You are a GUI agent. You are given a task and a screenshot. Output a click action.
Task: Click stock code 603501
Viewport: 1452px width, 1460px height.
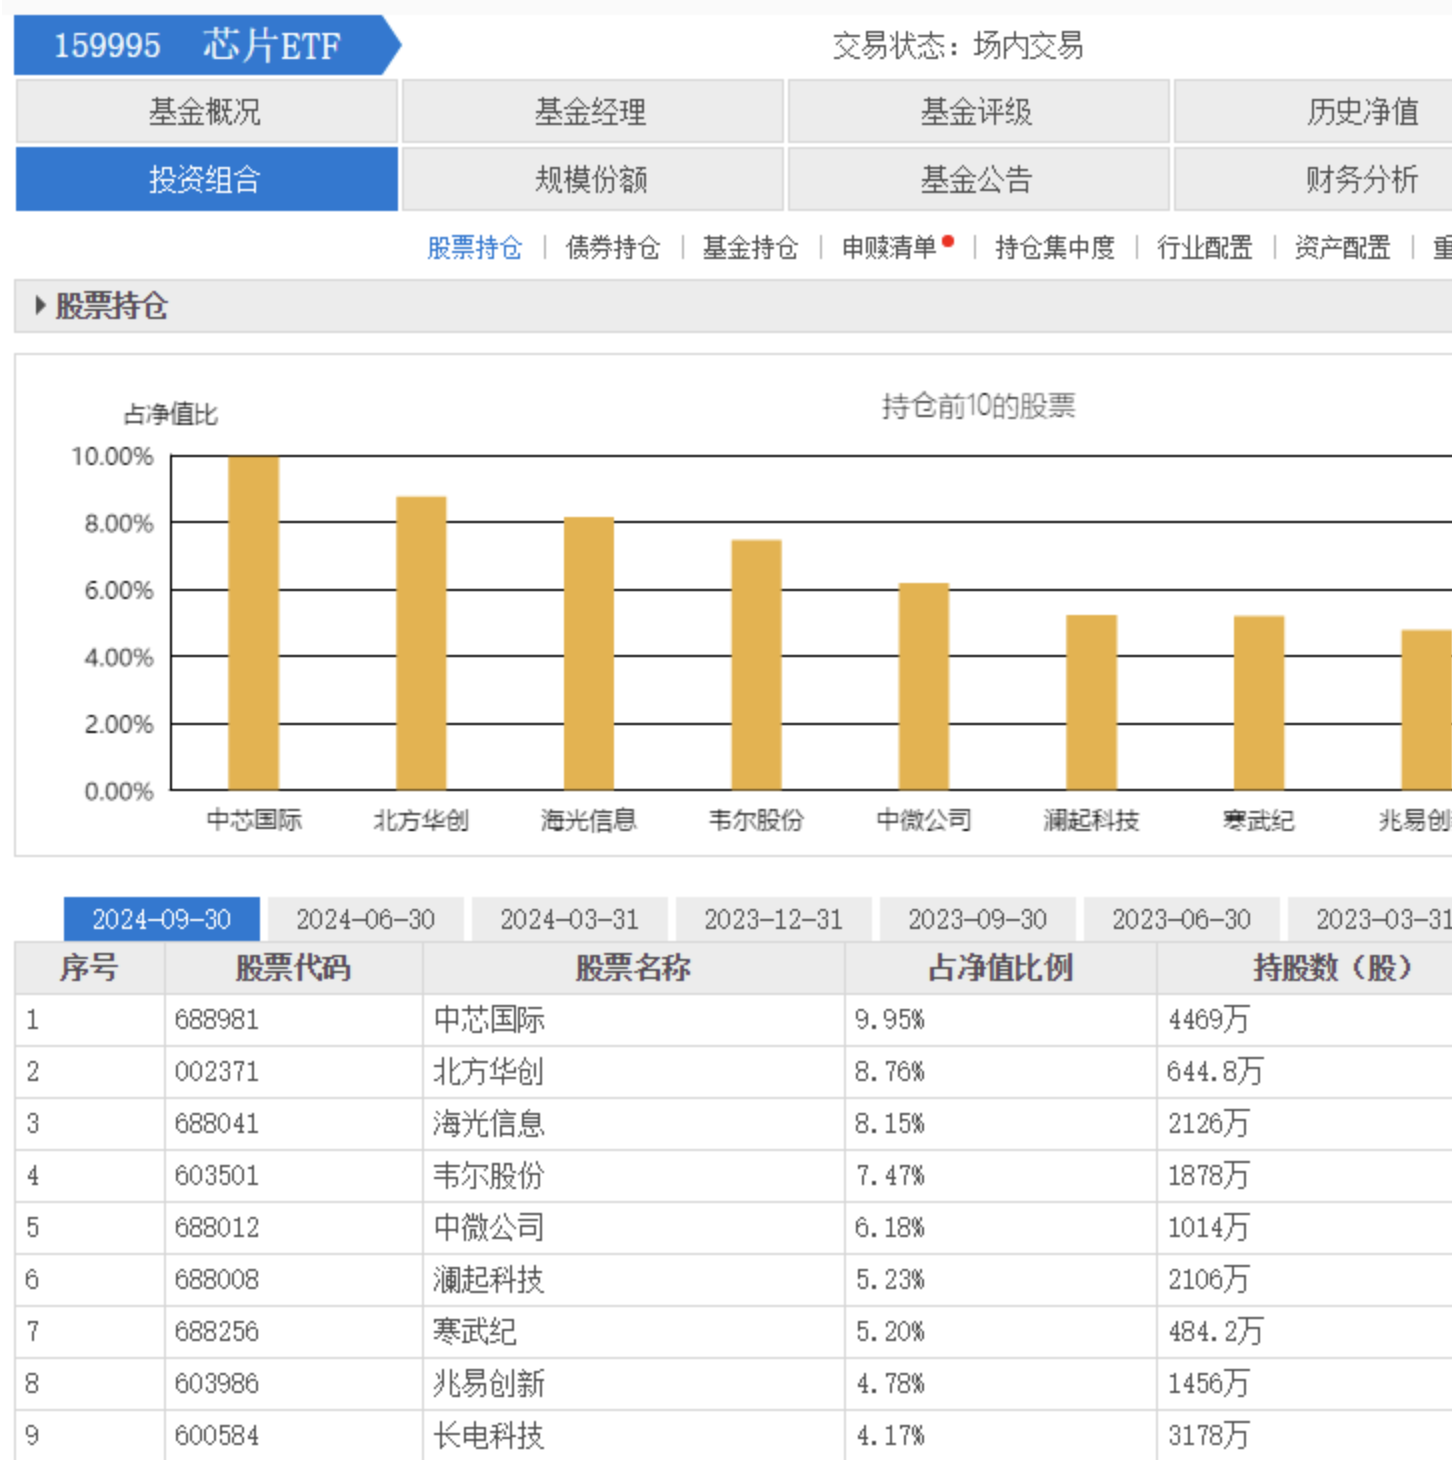(x=217, y=1176)
